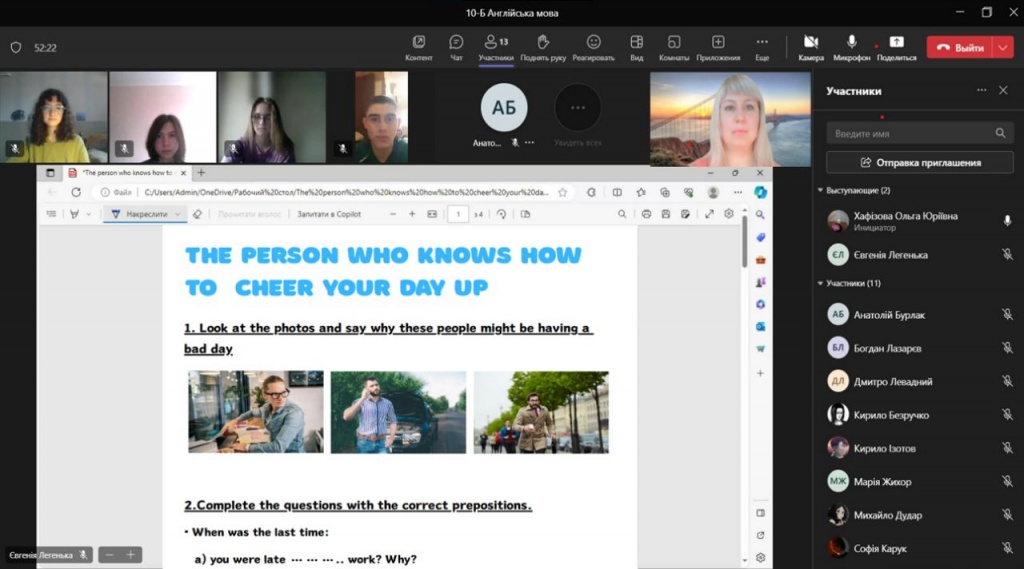Open Приложения apps icon
Screen dimensions: 1024x569
[x=718, y=42]
